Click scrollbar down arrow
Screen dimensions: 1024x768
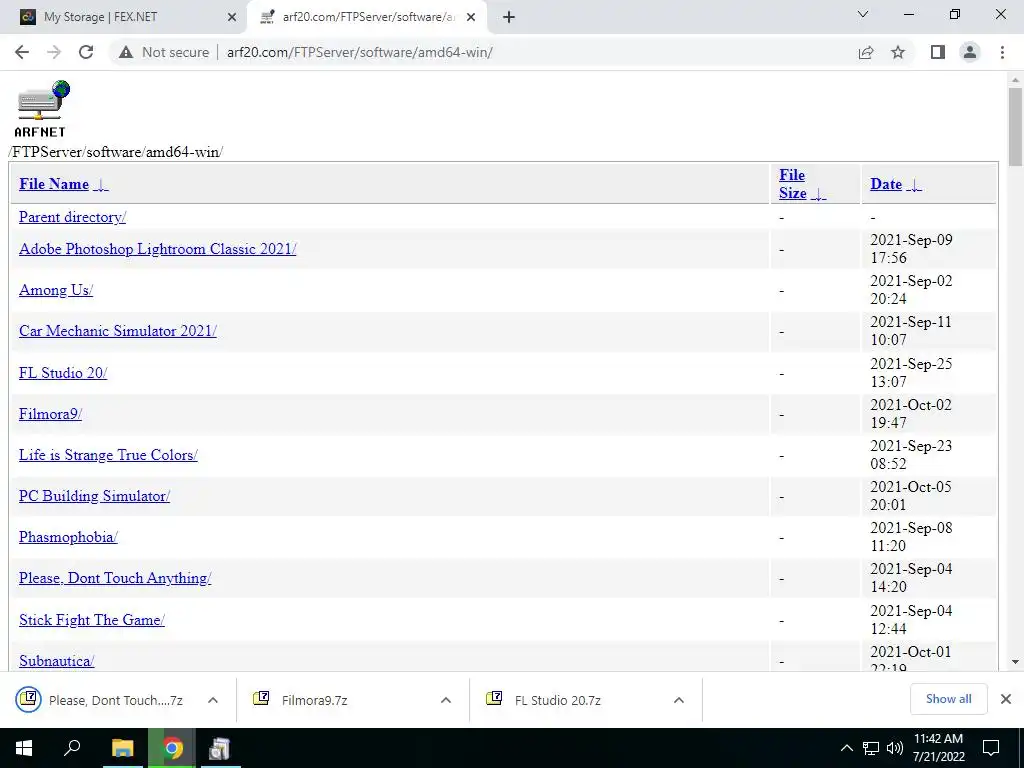(1015, 662)
